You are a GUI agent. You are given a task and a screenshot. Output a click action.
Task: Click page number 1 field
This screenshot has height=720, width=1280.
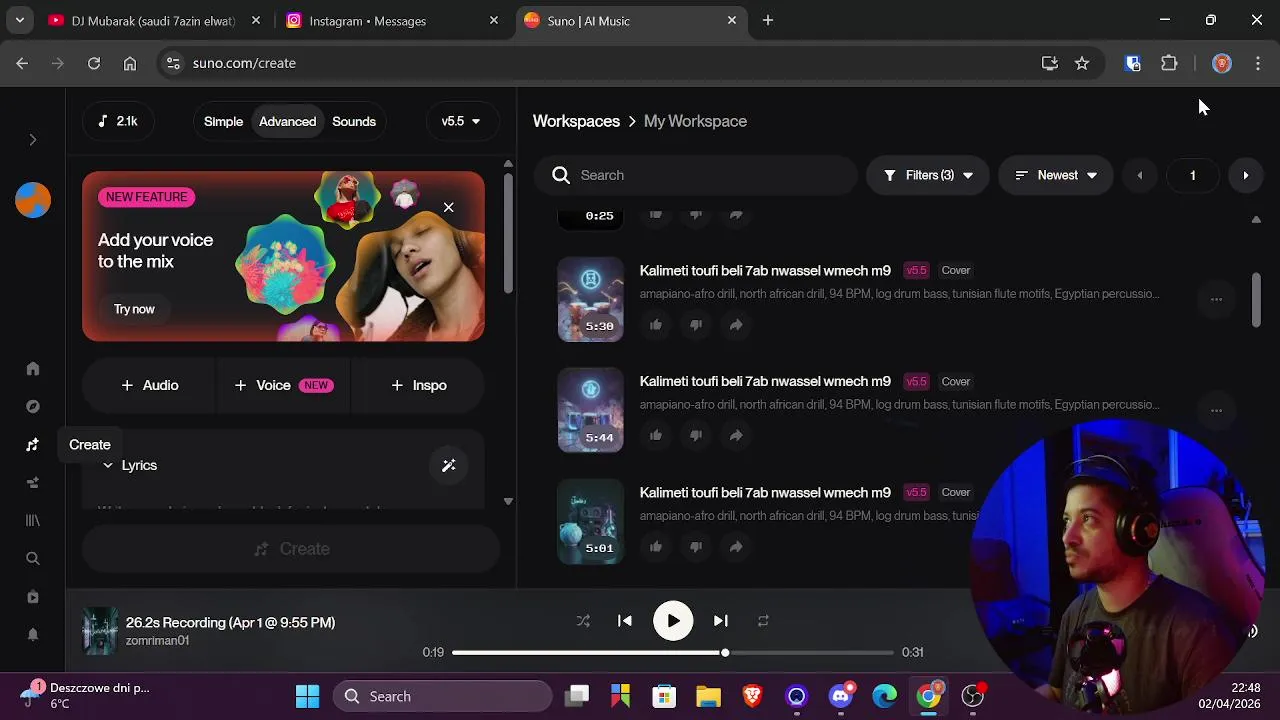pyautogui.click(x=1192, y=175)
